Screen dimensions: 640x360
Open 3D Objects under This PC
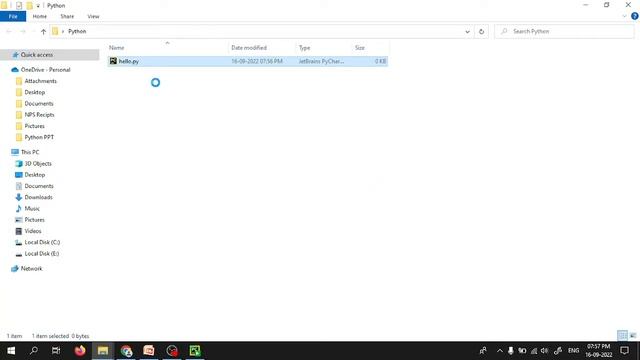pos(38,163)
